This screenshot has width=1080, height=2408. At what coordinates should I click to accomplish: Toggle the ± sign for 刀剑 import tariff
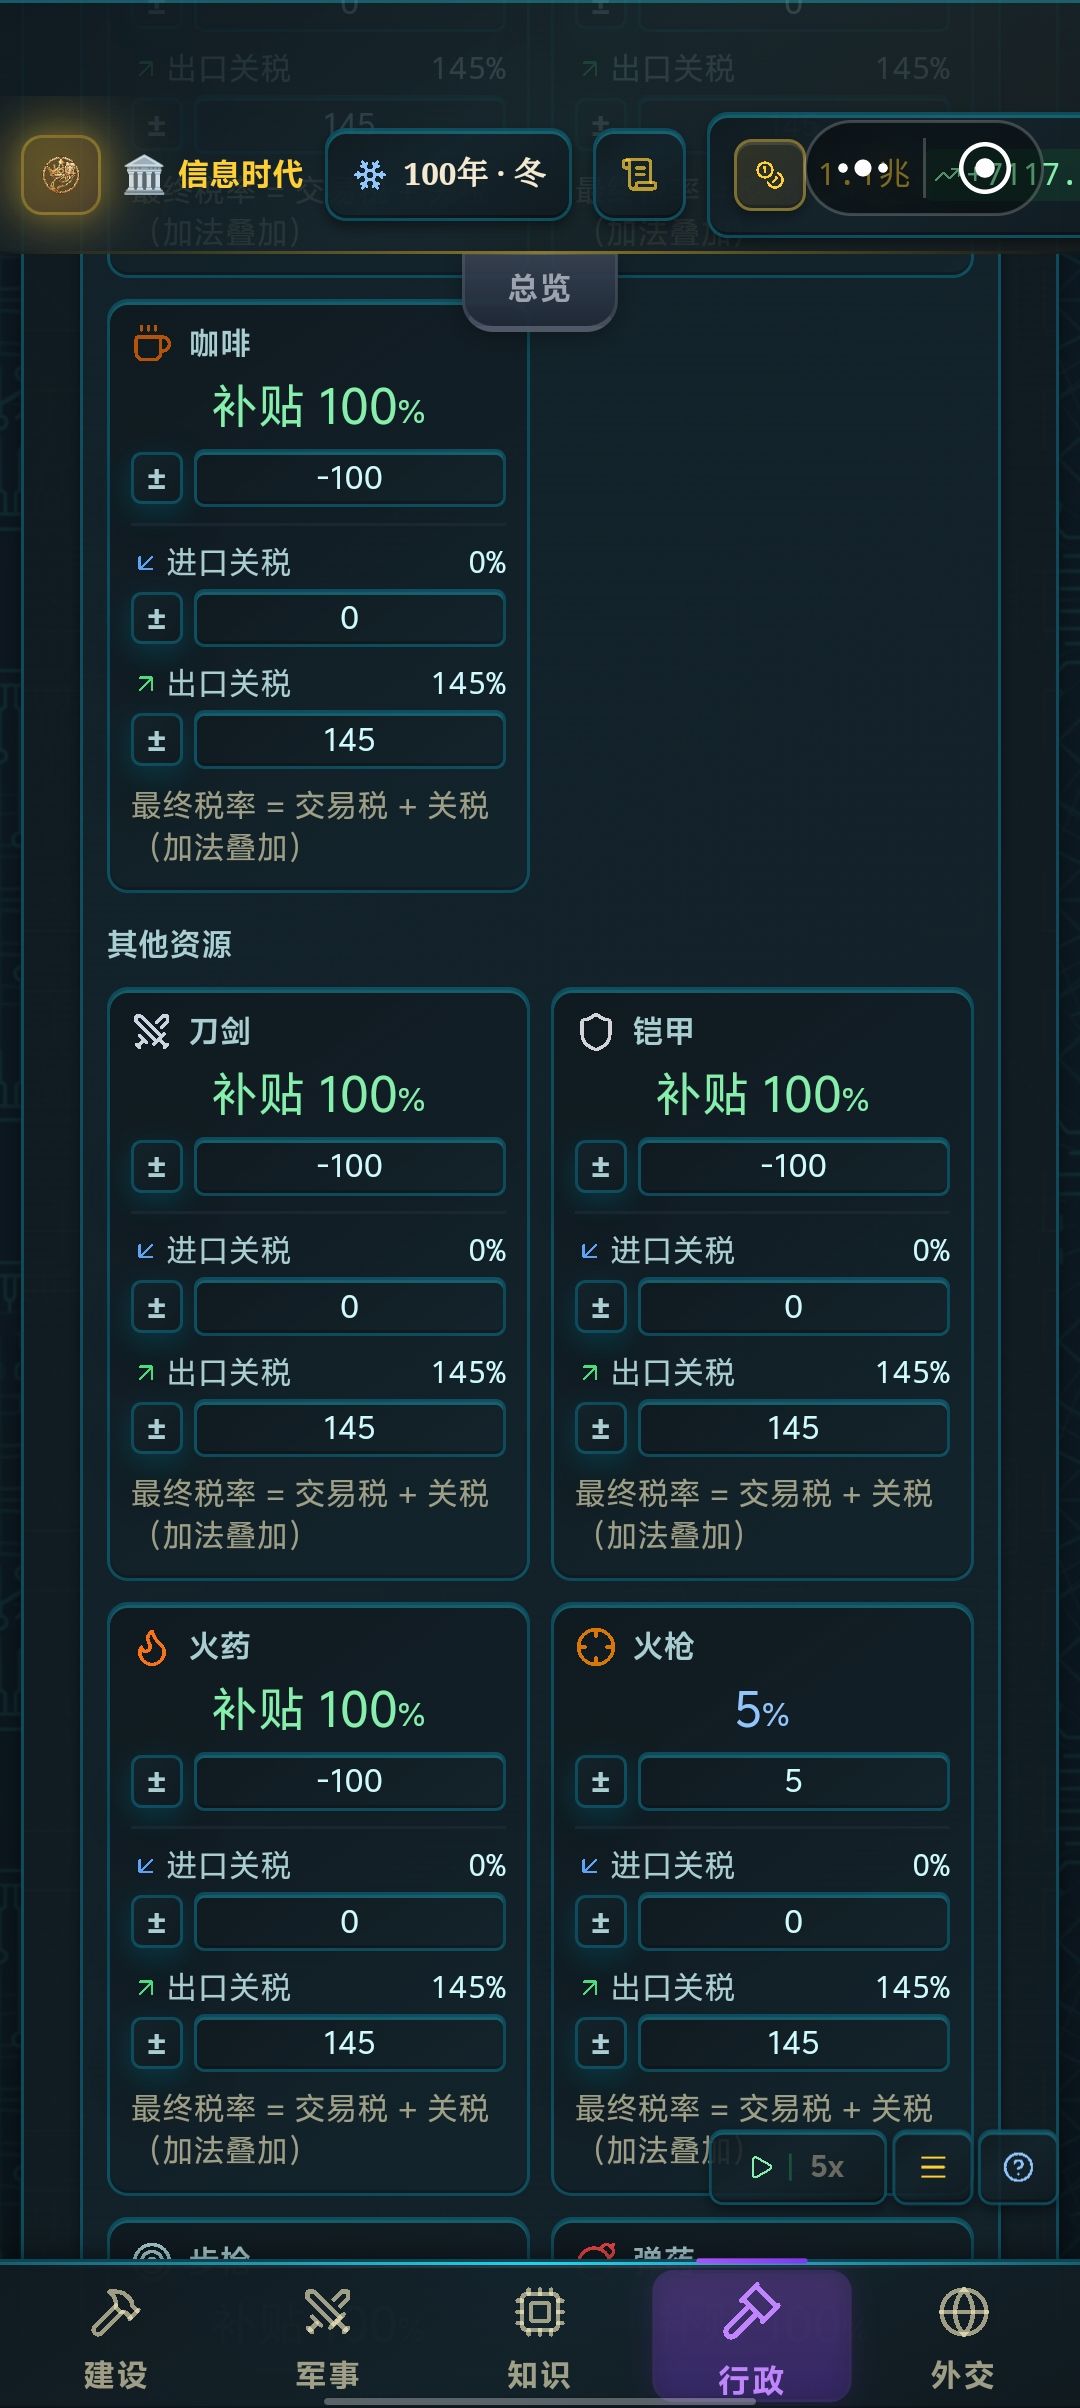(157, 1307)
